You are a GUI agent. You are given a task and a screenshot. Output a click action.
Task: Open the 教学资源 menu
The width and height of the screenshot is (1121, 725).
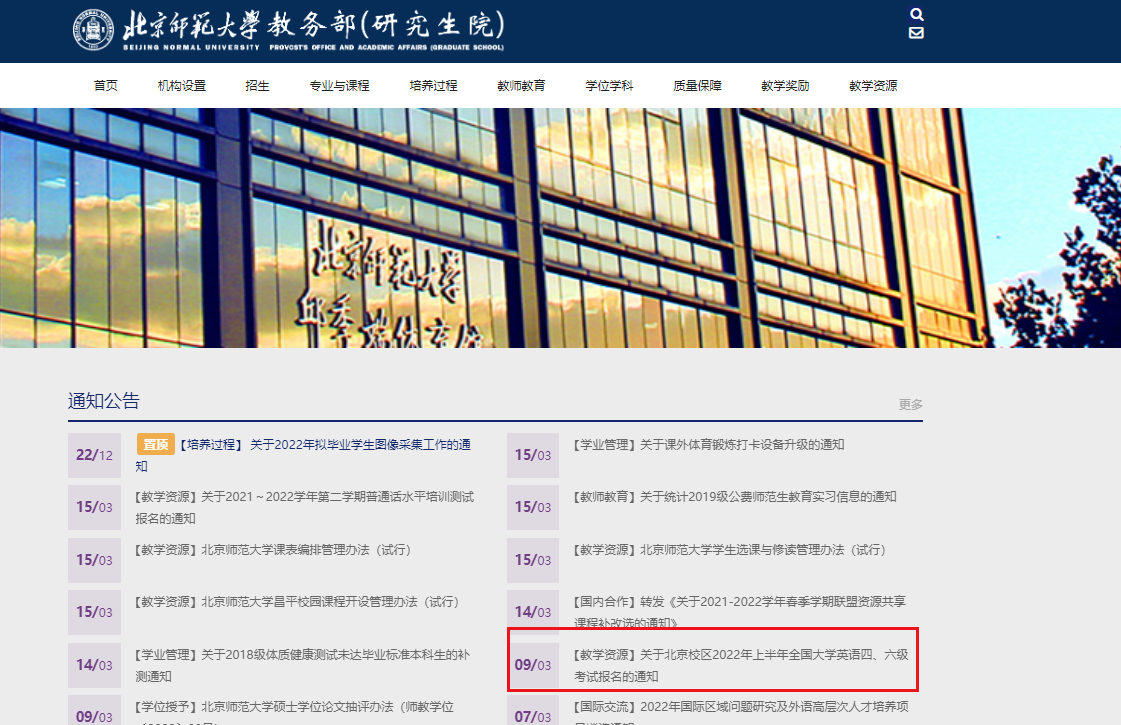873,86
